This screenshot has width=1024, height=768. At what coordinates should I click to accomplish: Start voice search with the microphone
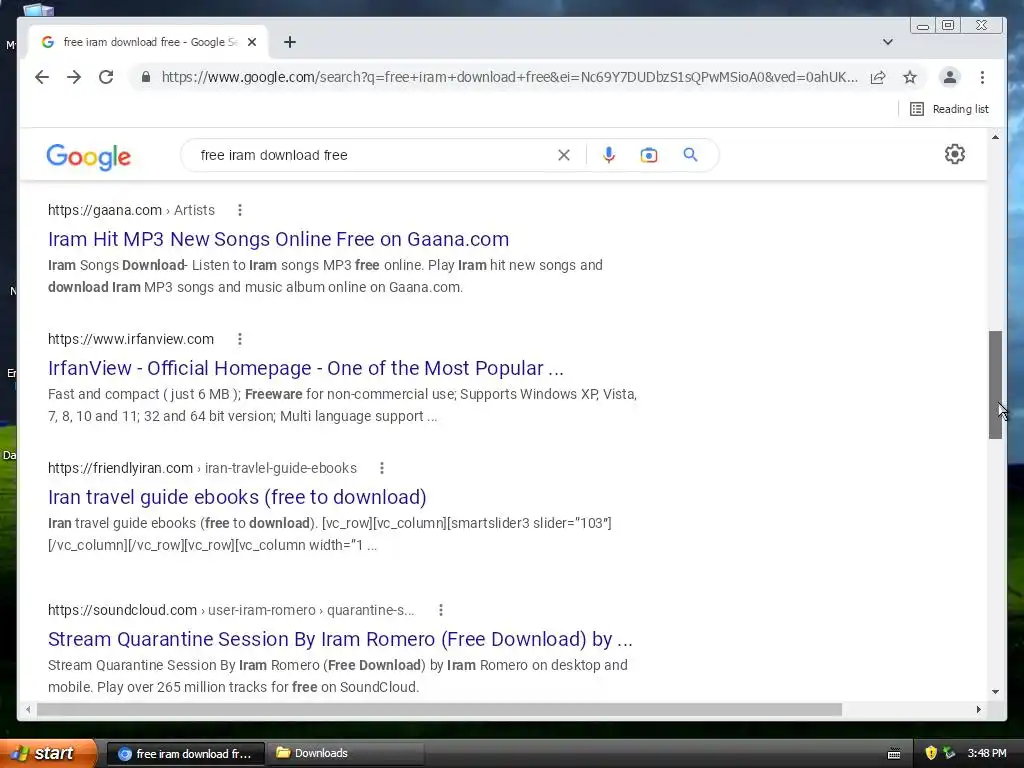(x=609, y=155)
